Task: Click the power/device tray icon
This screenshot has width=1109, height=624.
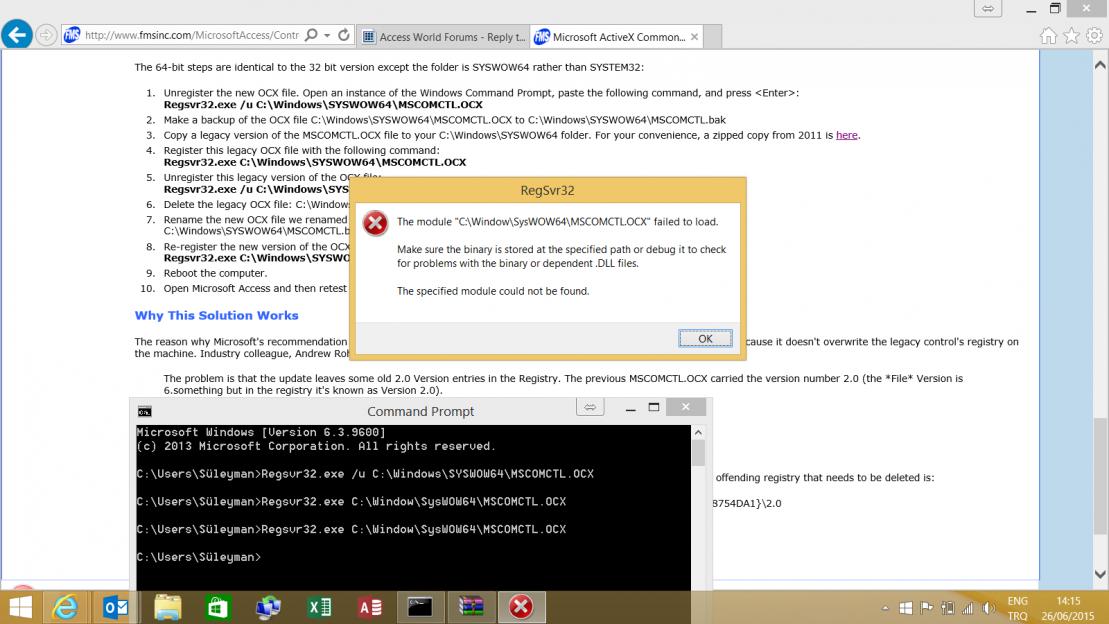Action: pyautogui.click(x=947, y=608)
